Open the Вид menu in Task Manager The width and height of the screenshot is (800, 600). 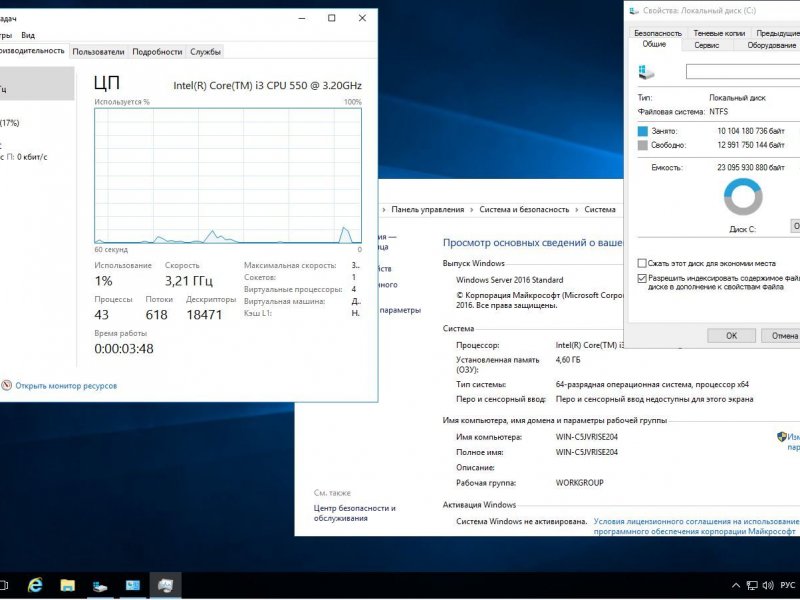[28, 35]
